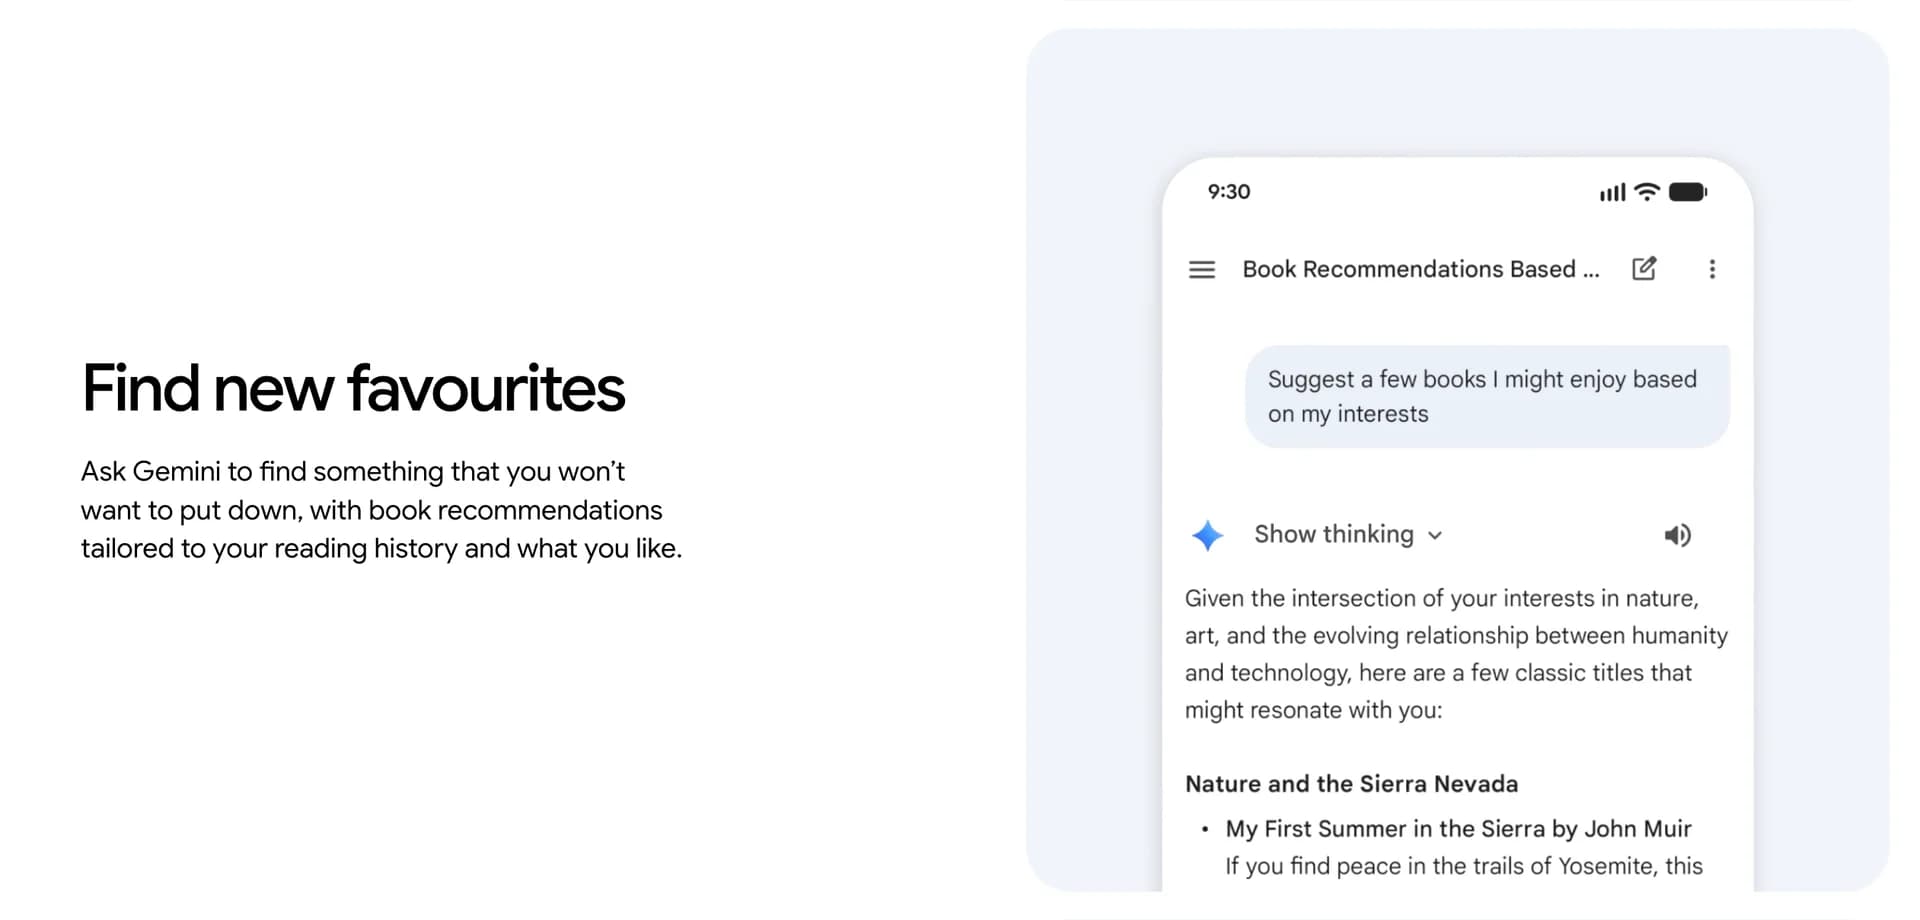Click the 9:30 clock in status bar
Screen dimensions: 1920x920
pos(1228,191)
